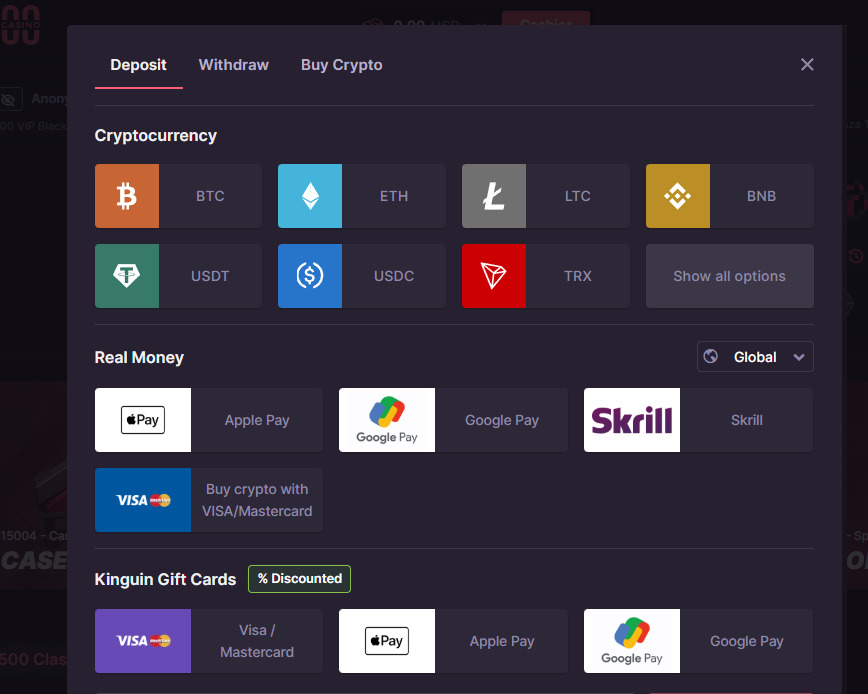This screenshot has height=694, width=868.
Task: Click the chevron arrow beside Global
Action: coord(798,357)
